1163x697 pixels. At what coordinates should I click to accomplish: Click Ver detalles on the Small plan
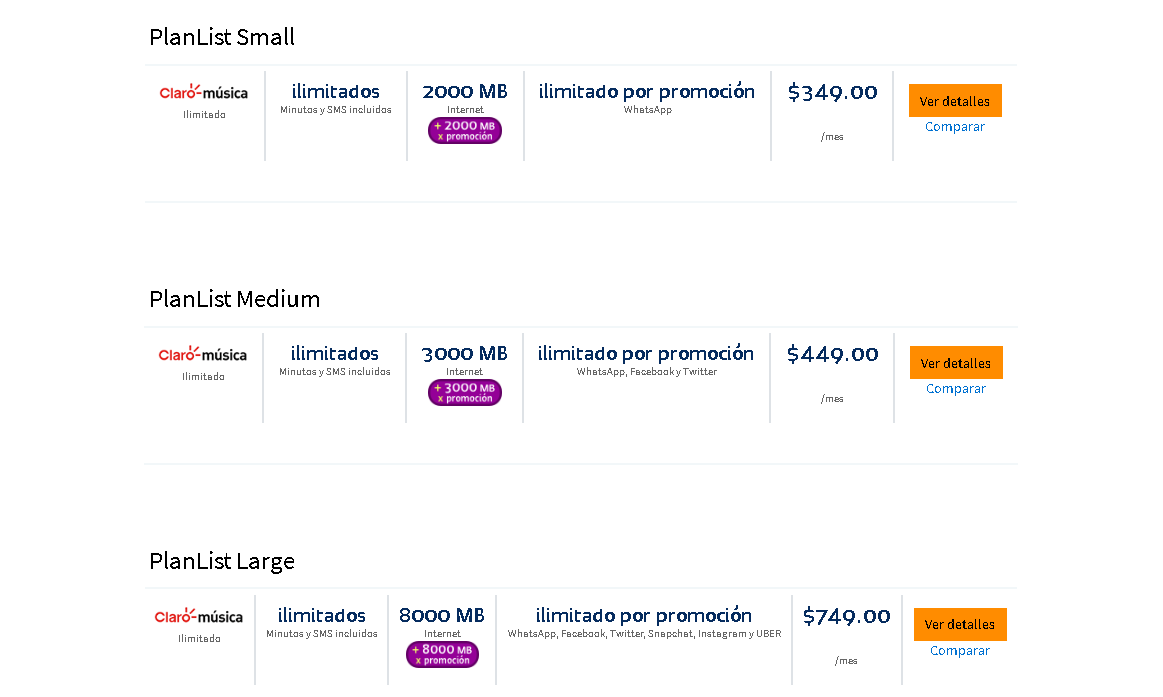pos(955,100)
